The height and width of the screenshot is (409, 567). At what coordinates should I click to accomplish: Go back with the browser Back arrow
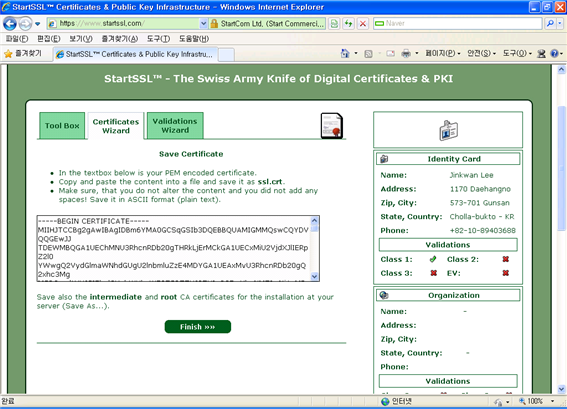10,24
